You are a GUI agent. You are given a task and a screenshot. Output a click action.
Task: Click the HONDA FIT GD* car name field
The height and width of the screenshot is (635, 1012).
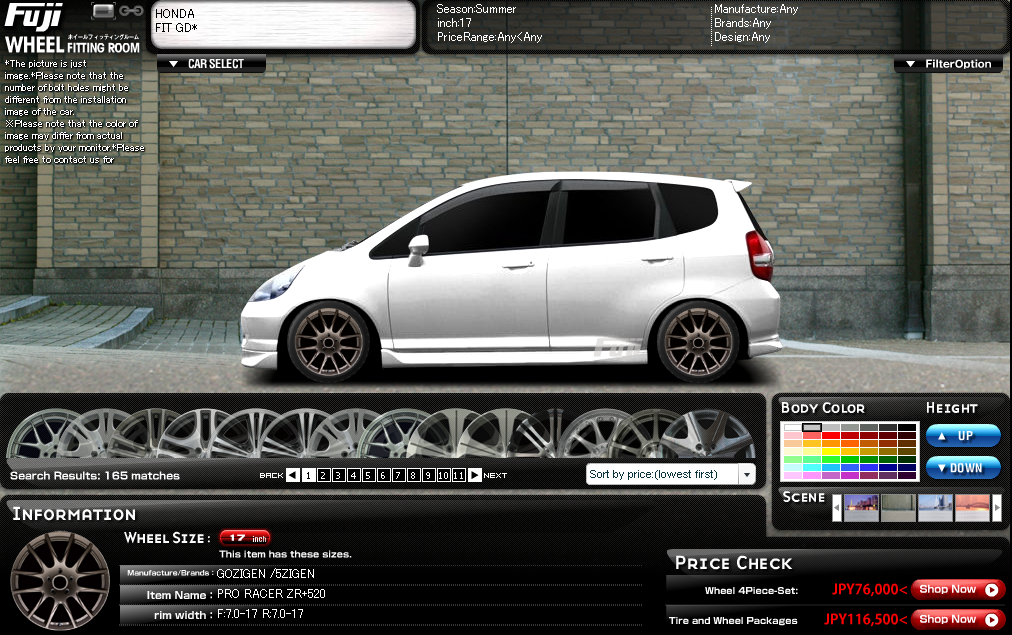tap(283, 25)
